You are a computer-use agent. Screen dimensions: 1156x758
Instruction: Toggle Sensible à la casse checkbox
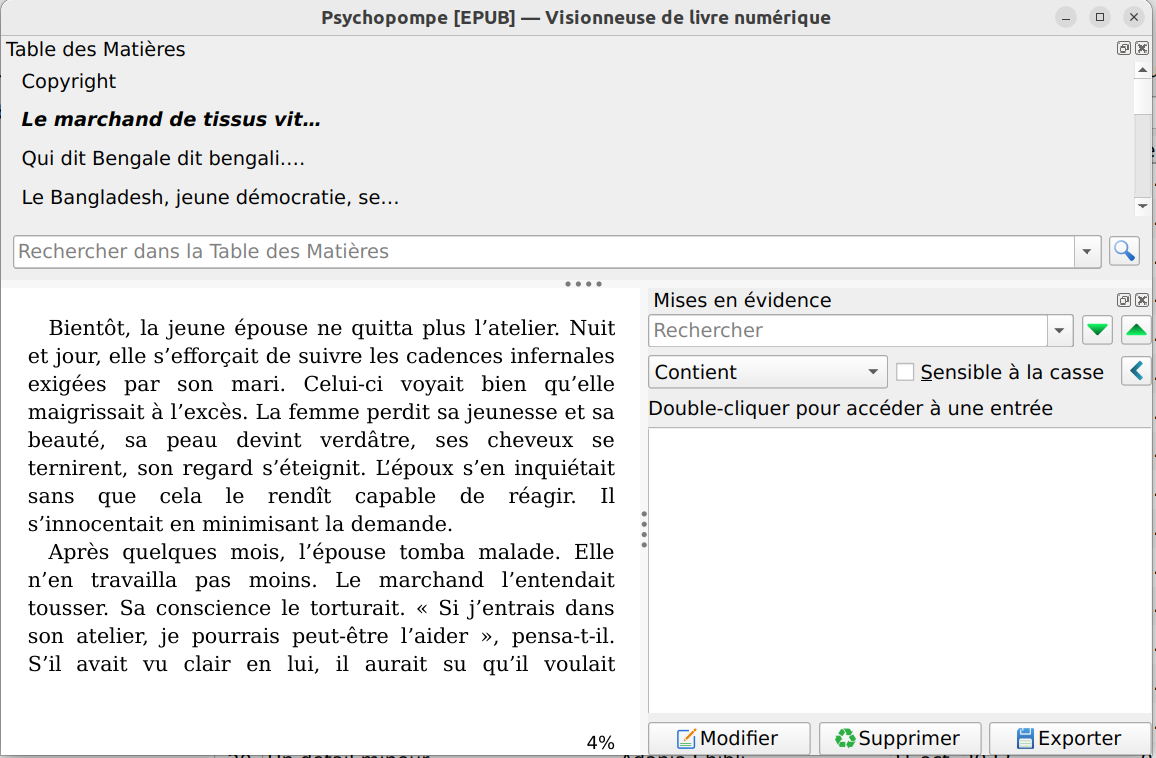[905, 372]
